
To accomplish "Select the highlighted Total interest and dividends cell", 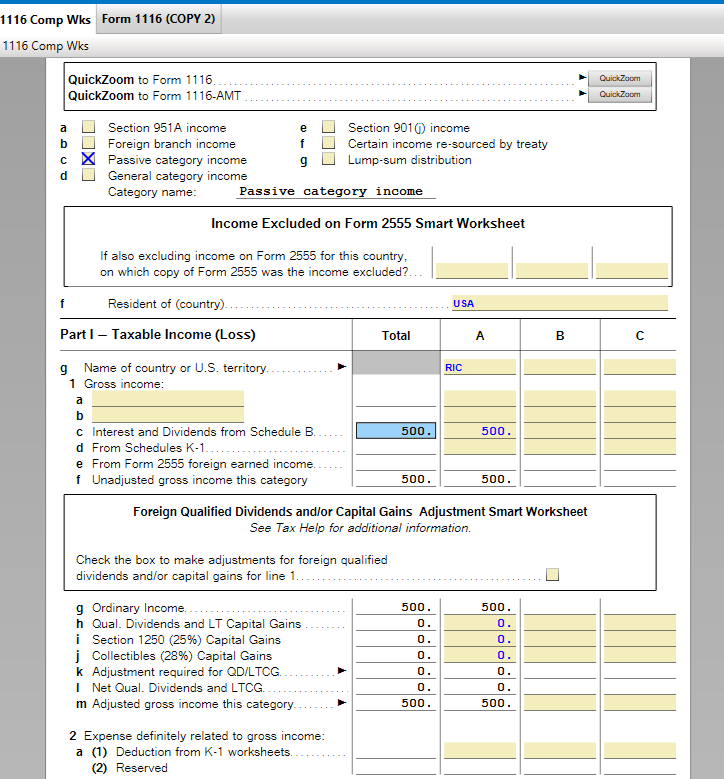I will pyautogui.click(x=396, y=432).
